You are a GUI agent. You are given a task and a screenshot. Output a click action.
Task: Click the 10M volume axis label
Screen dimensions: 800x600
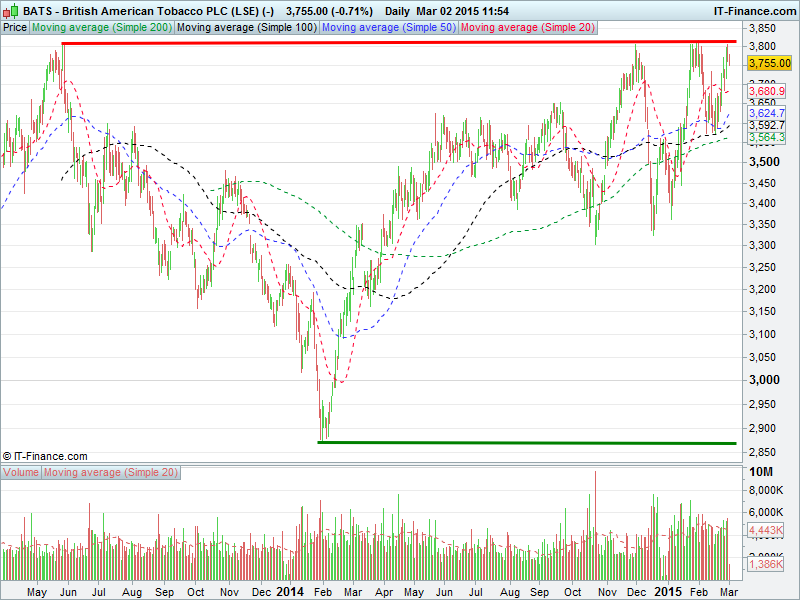click(x=761, y=472)
